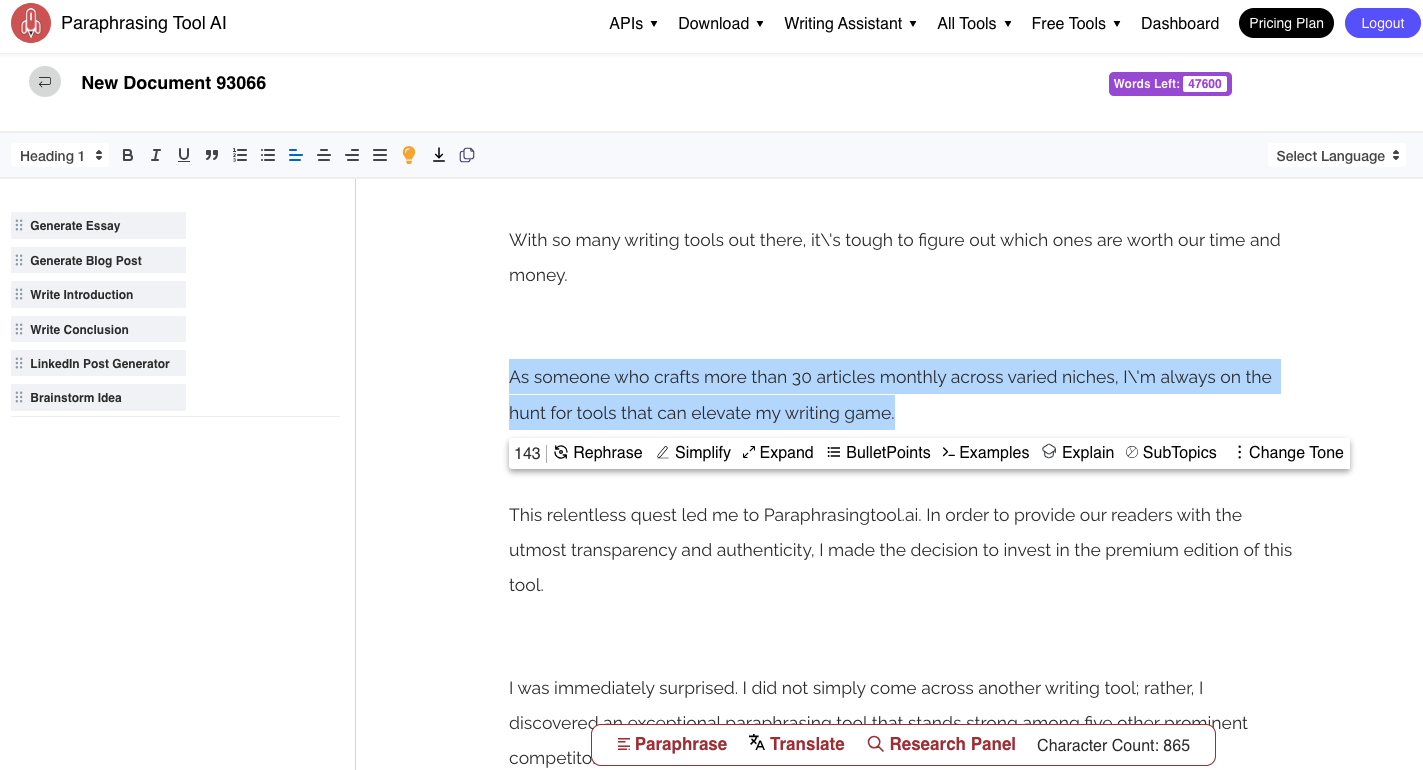The width and height of the screenshot is (1423, 770).
Task: Grab the drag handle beside Generate Essay
Action: tap(19, 226)
